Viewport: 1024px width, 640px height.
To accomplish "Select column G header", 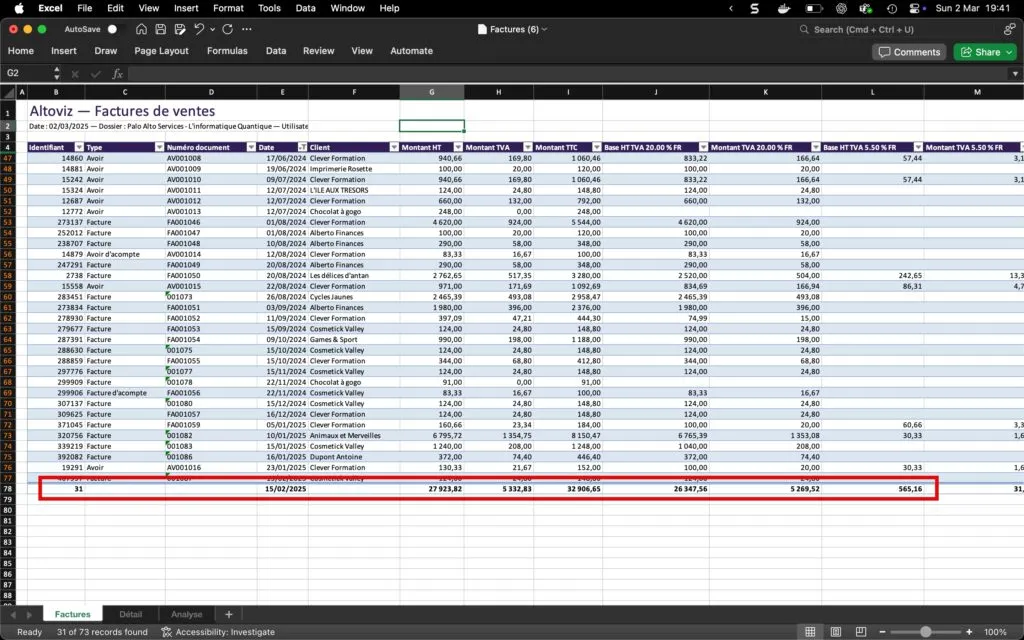I will click(432, 92).
